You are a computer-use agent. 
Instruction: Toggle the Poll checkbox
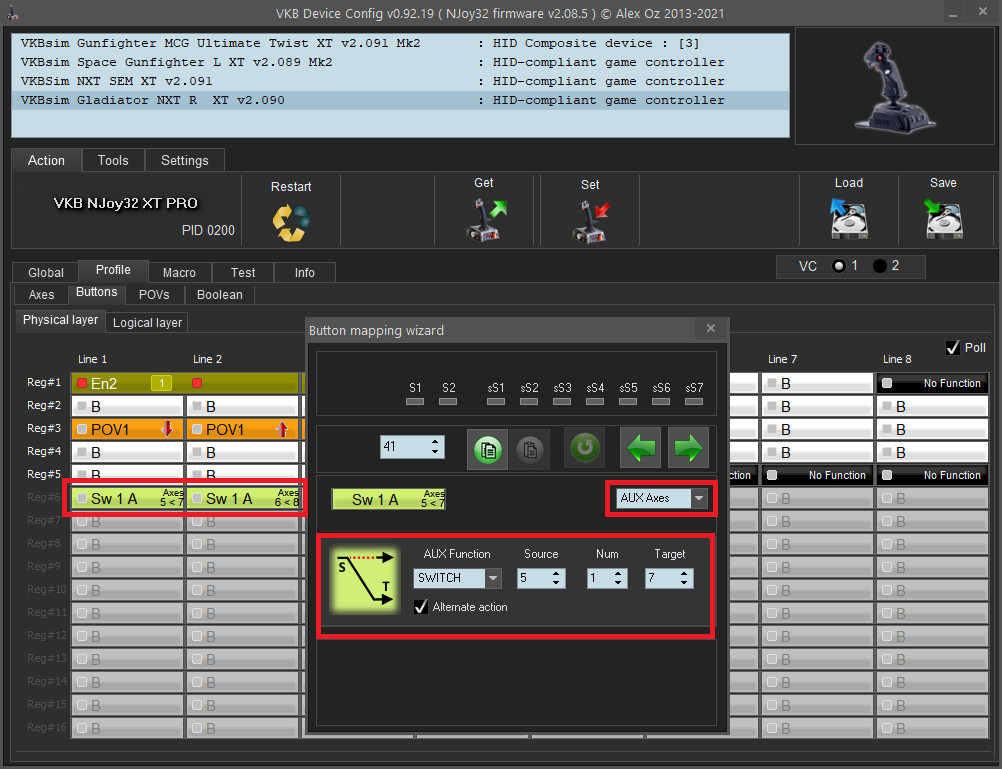coord(953,347)
